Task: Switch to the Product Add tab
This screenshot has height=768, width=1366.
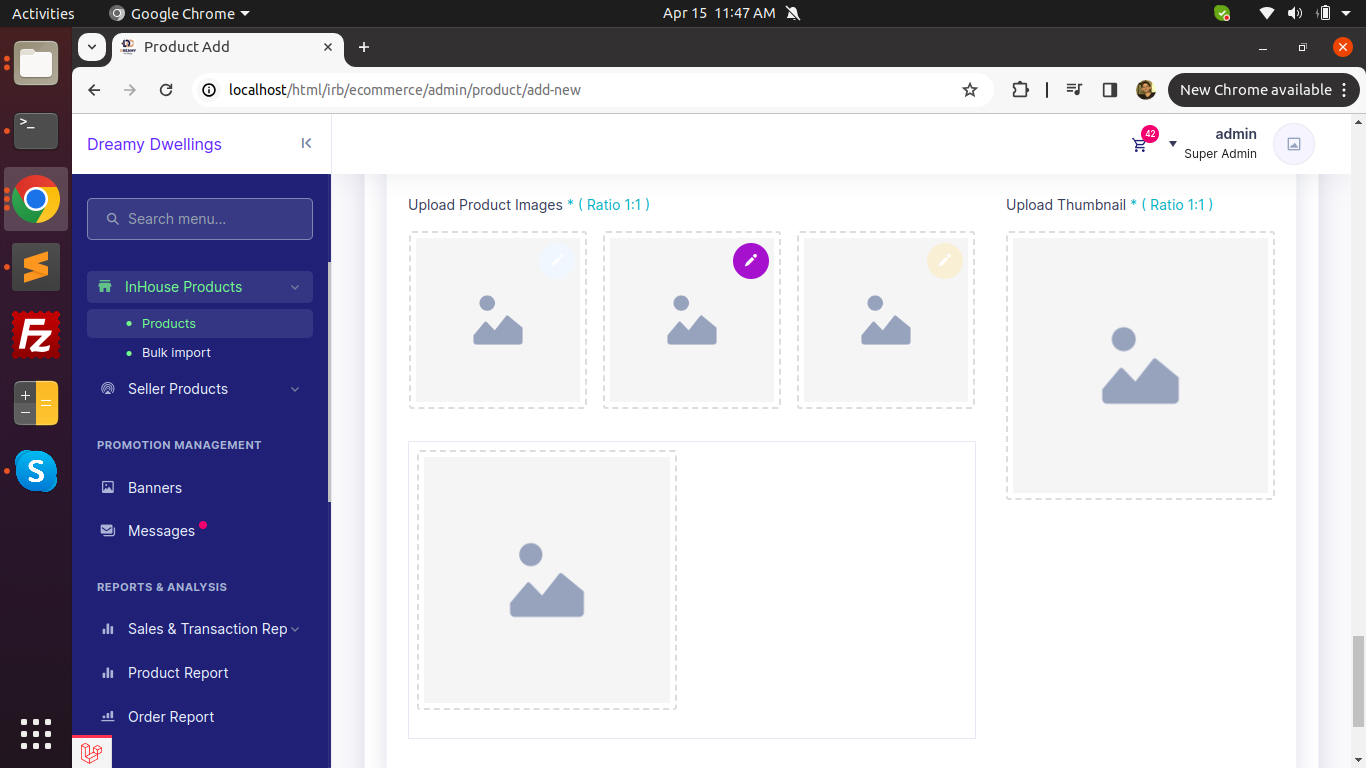Action: pos(228,47)
